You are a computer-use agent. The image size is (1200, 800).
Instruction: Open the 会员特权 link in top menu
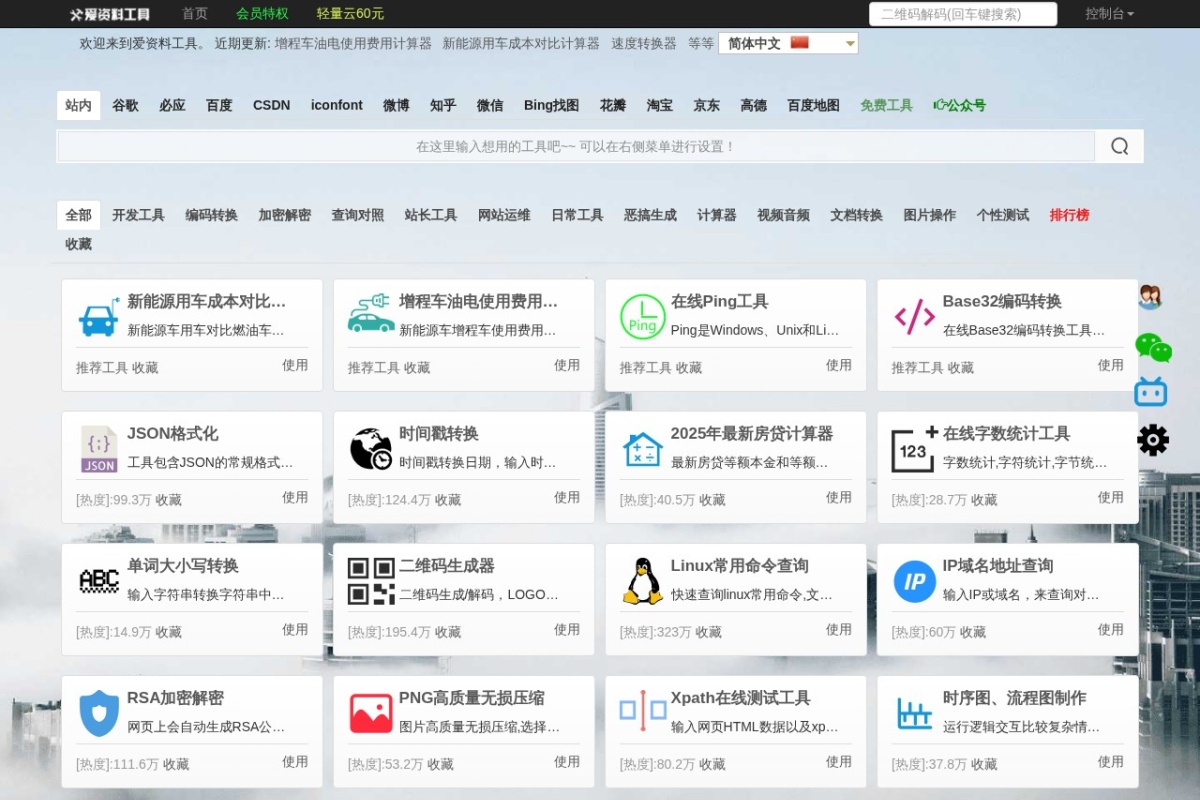[x=261, y=14]
